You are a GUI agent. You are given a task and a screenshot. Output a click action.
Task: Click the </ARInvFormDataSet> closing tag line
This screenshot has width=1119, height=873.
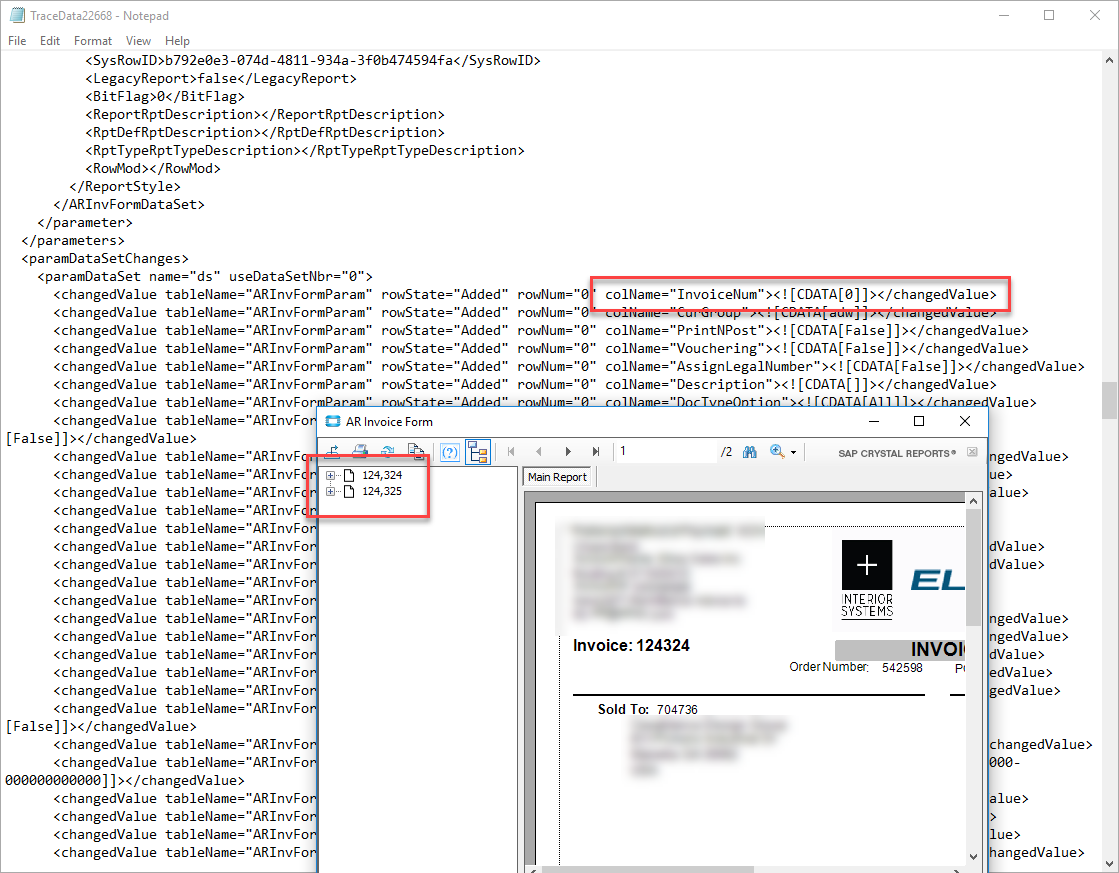pos(129,204)
